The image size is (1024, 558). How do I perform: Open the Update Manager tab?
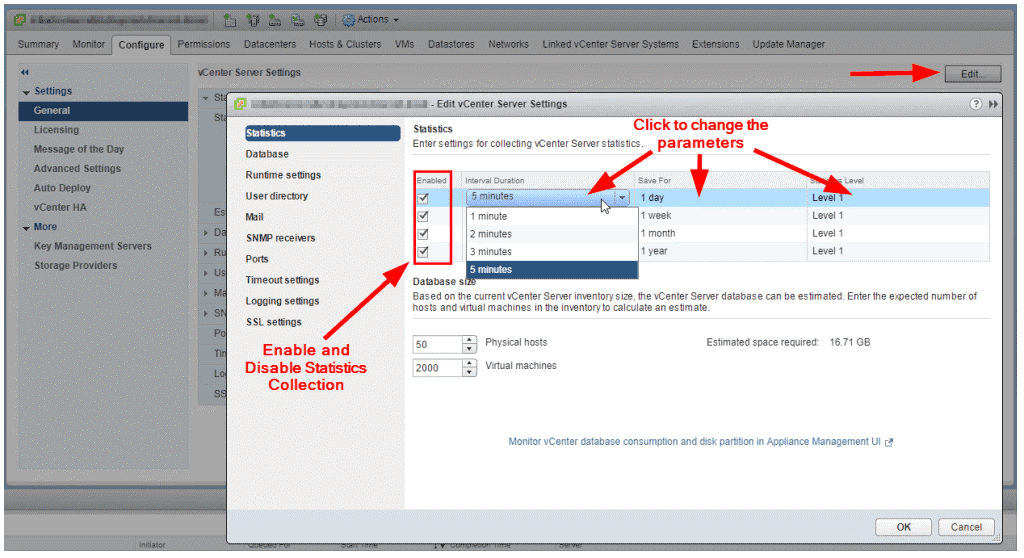click(788, 44)
